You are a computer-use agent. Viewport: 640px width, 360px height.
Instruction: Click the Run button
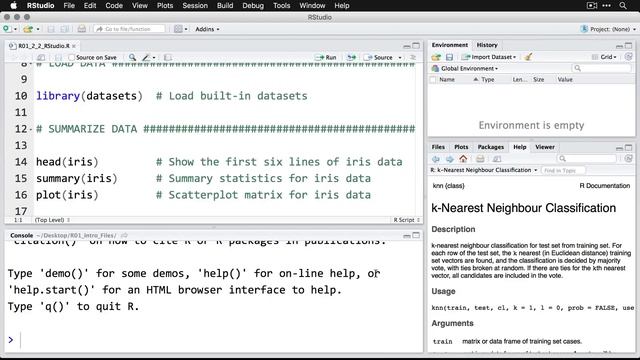[x=326, y=58]
